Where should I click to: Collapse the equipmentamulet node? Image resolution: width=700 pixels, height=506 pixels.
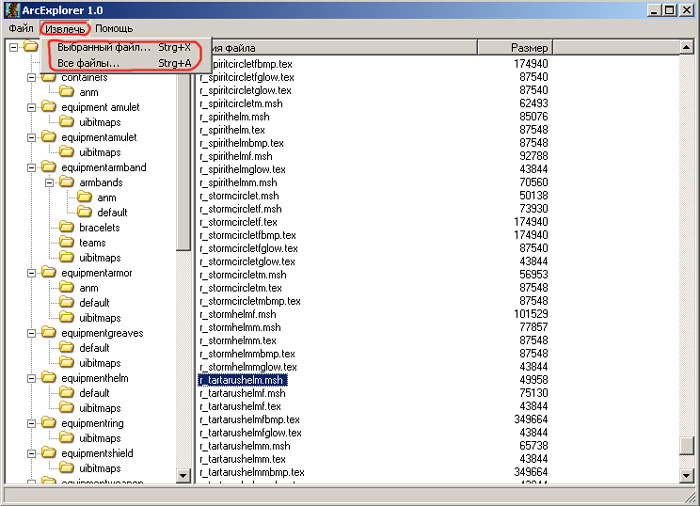(x=31, y=138)
